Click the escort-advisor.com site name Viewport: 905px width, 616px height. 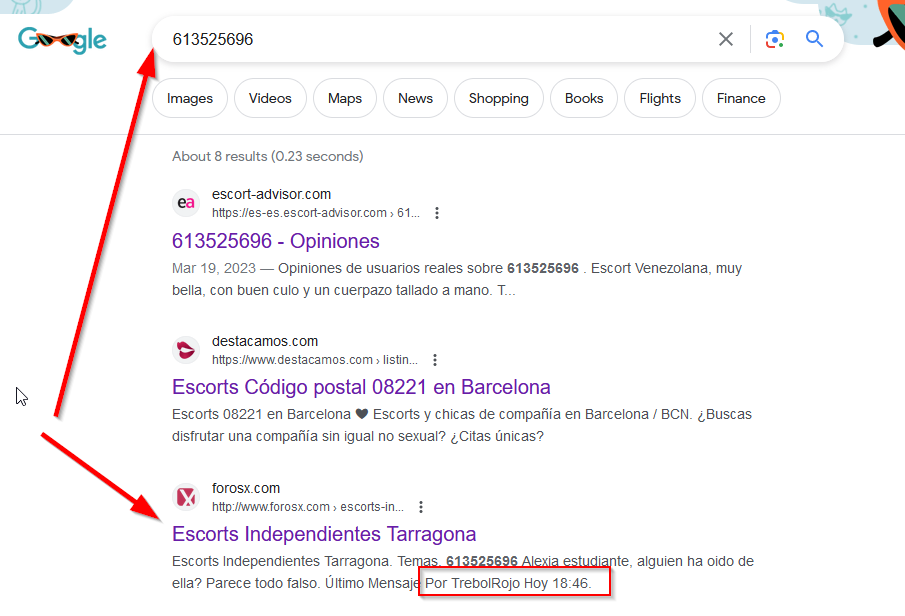point(271,195)
